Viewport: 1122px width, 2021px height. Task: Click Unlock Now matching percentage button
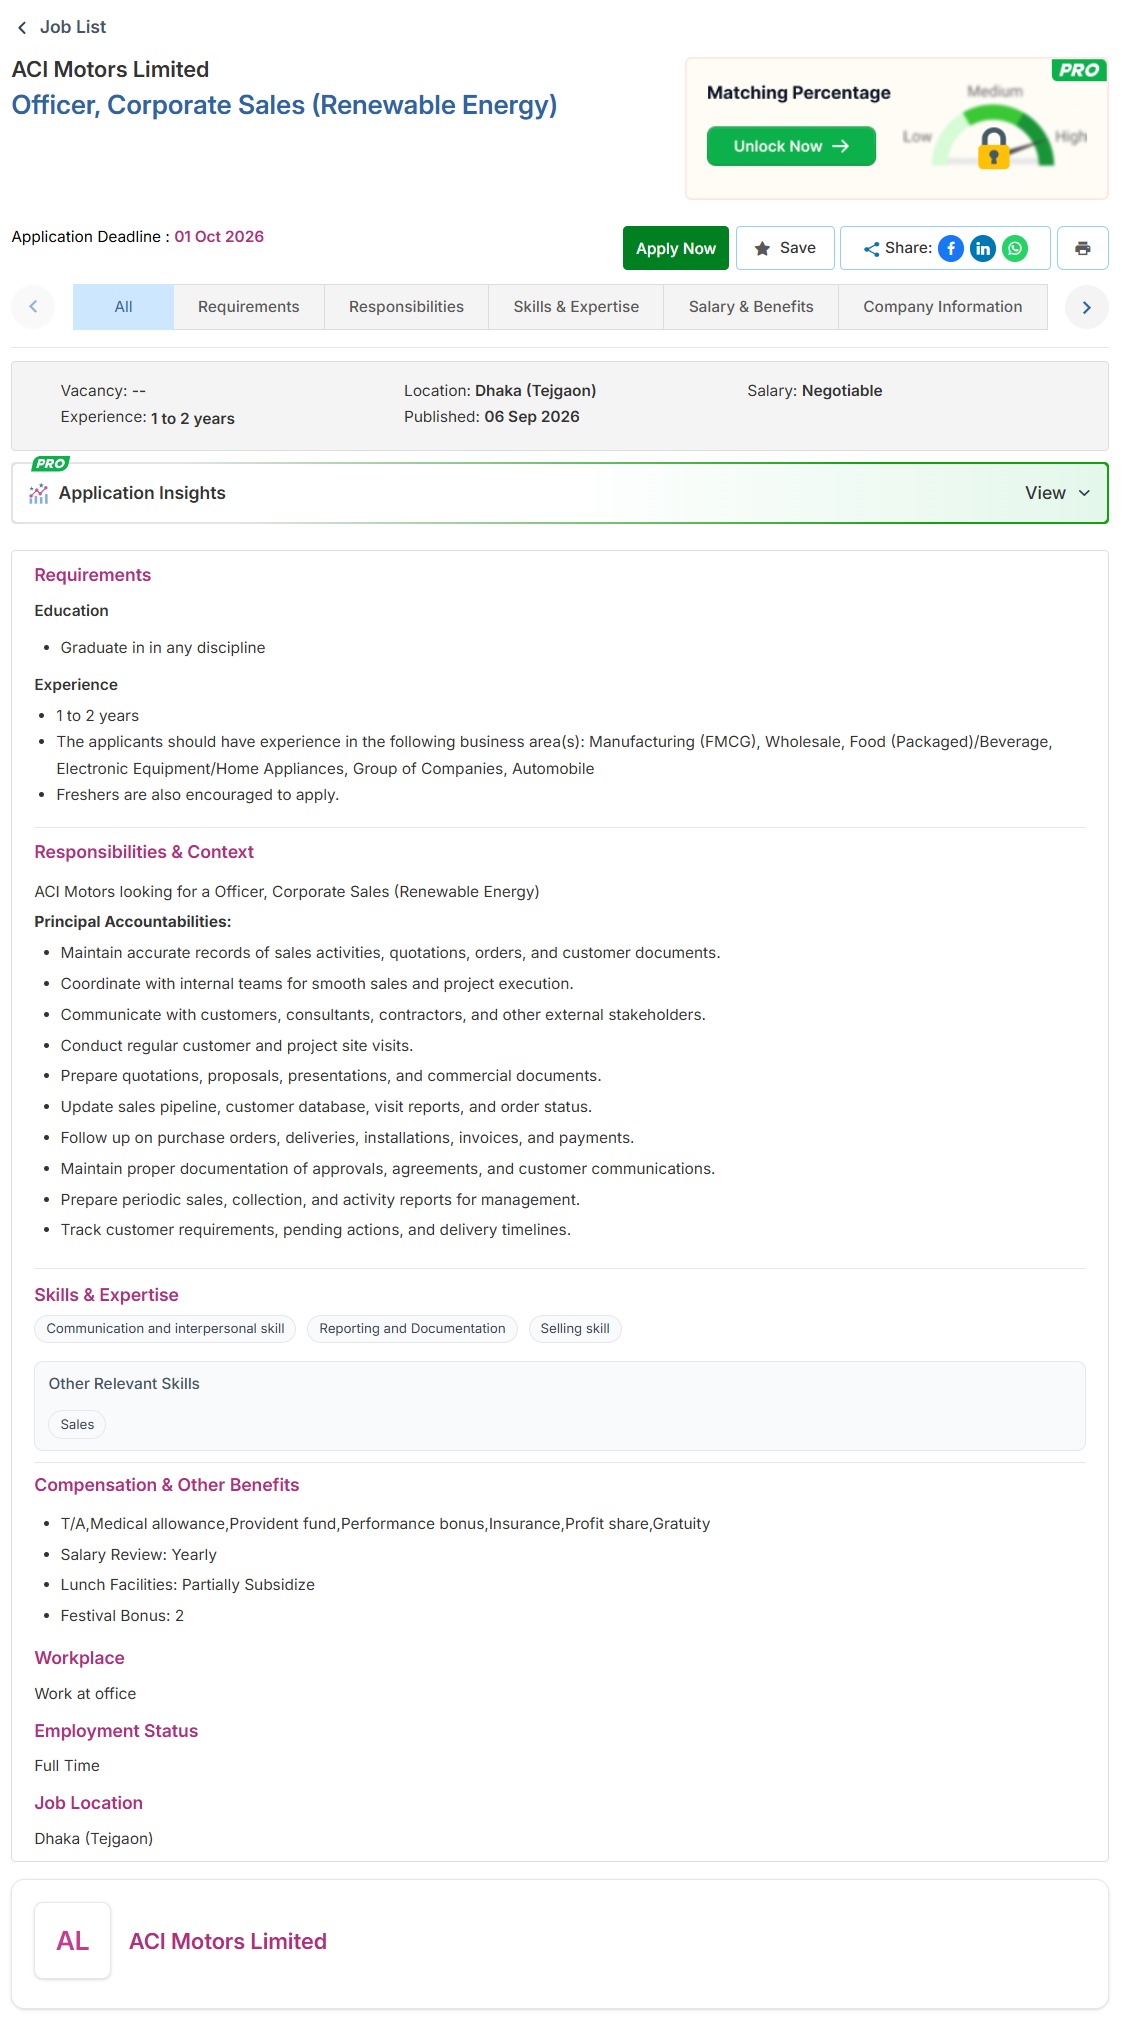[x=791, y=146]
